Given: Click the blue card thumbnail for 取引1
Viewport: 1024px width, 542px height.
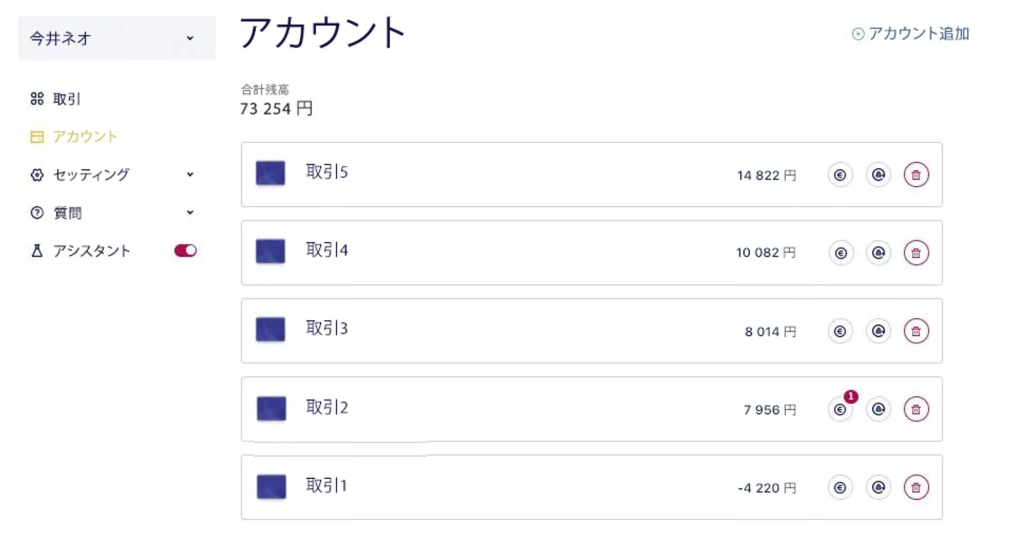Looking at the screenshot, I should (271, 487).
